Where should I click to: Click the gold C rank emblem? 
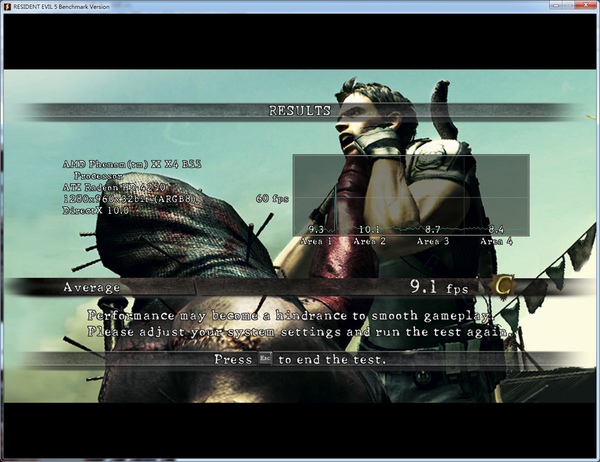coord(502,286)
